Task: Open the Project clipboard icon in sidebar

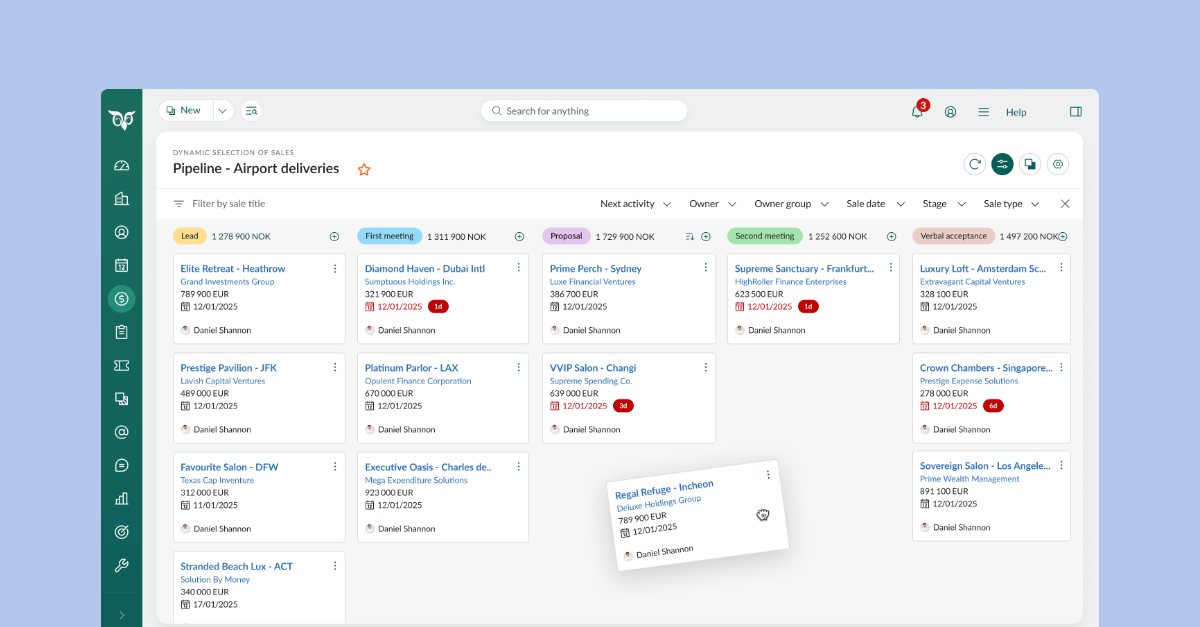Action: 122,332
